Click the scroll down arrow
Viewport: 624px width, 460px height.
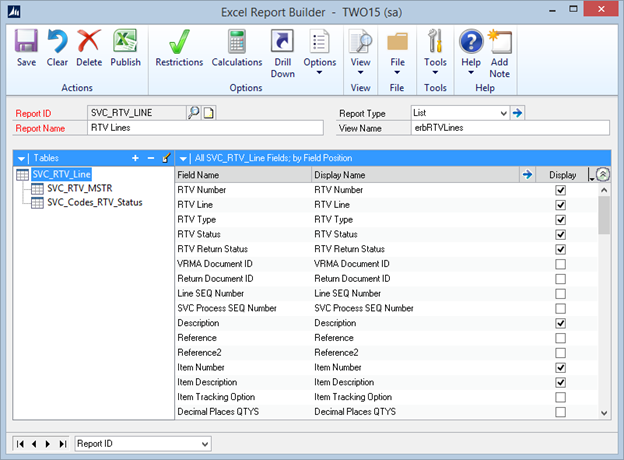point(604,413)
